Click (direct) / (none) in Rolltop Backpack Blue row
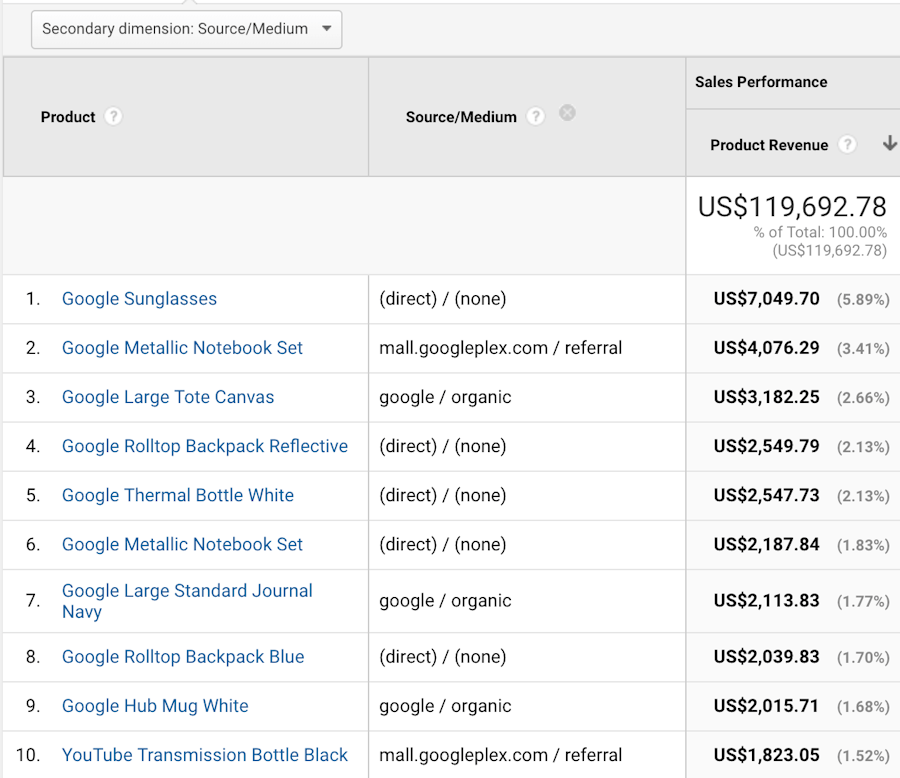This screenshot has width=900, height=778. pos(443,657)
